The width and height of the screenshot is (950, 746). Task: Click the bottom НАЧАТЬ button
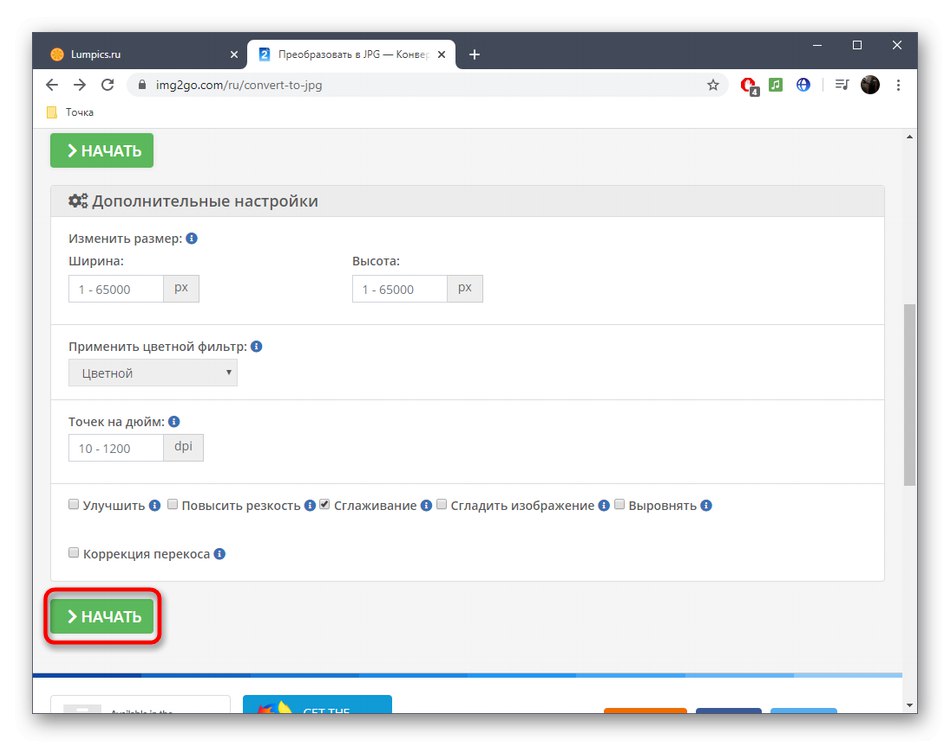pyautogui.click(x=102, y=616)
